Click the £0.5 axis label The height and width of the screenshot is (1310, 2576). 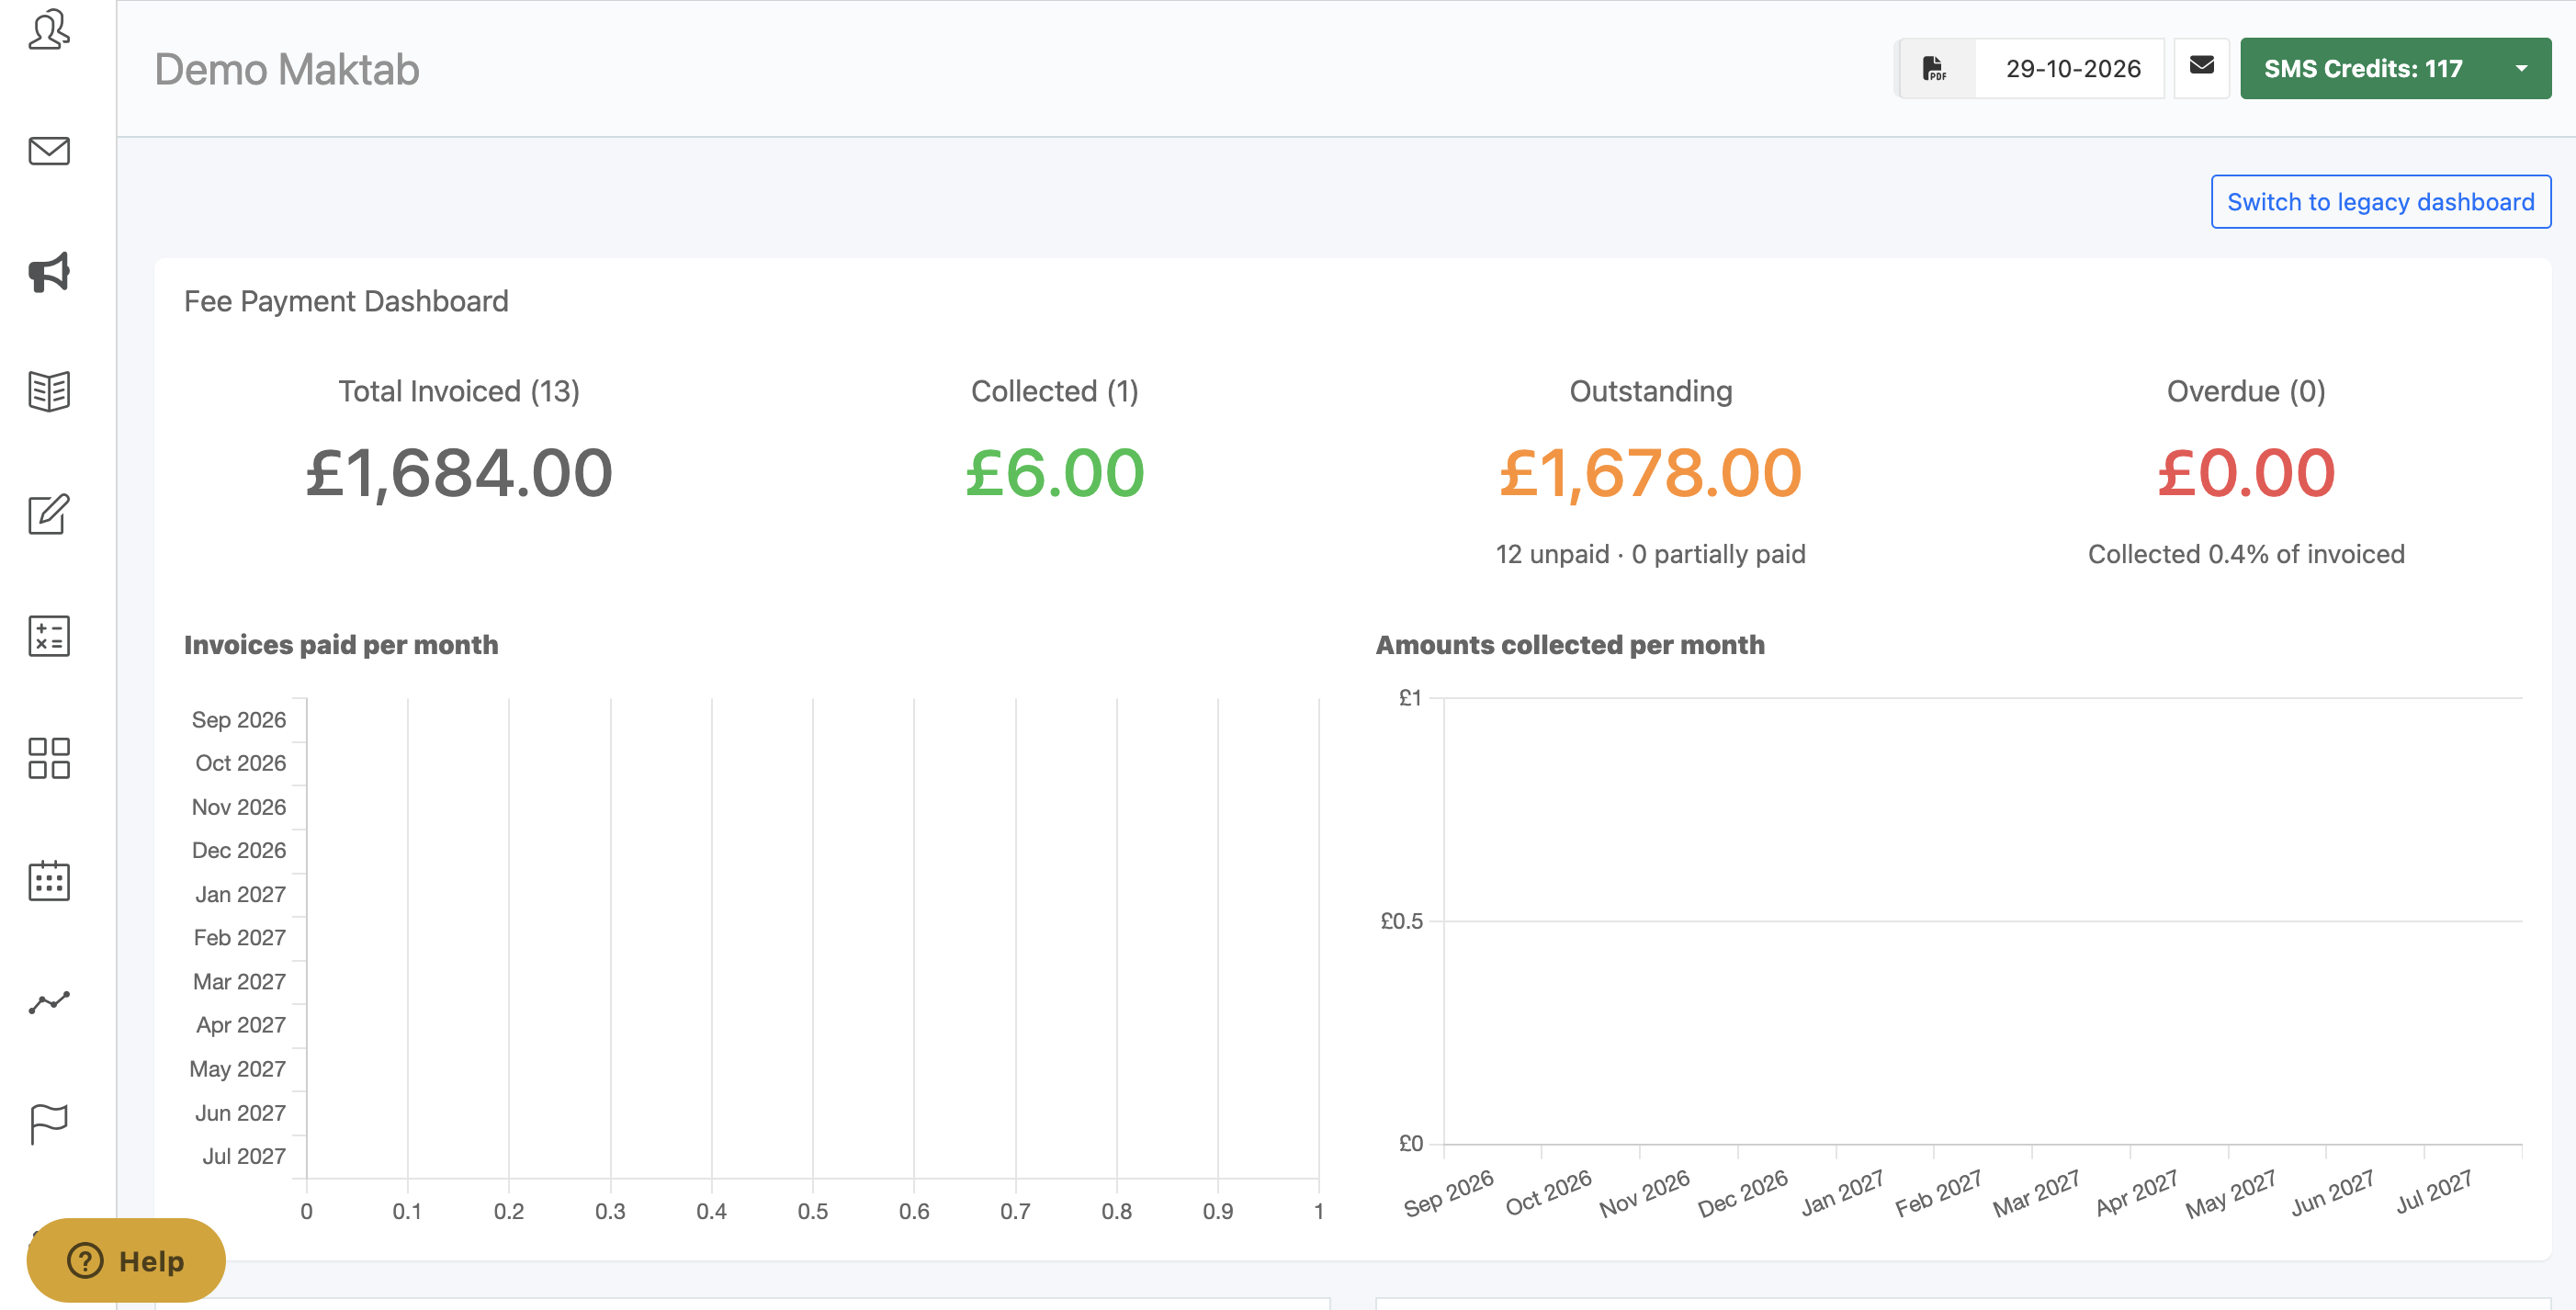(x=1402, y=921)
